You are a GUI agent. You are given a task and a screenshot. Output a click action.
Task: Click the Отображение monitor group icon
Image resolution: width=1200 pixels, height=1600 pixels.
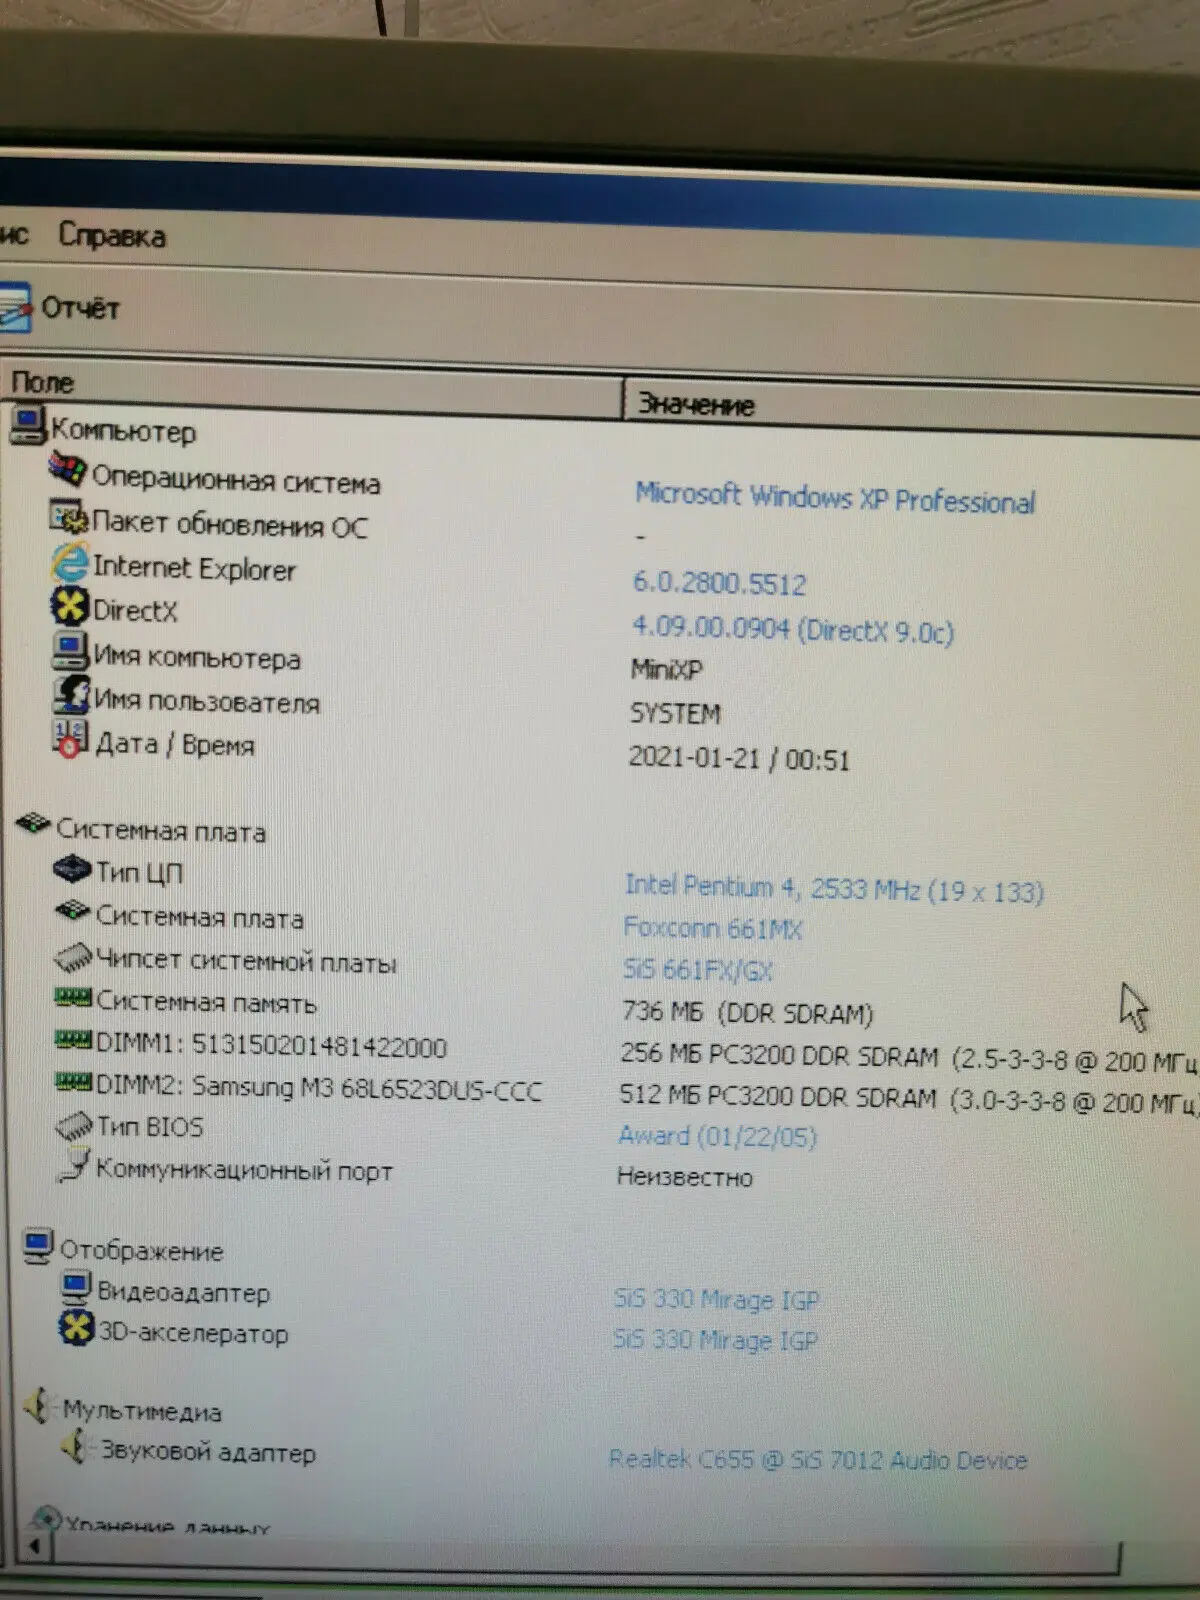point(38,1245)
